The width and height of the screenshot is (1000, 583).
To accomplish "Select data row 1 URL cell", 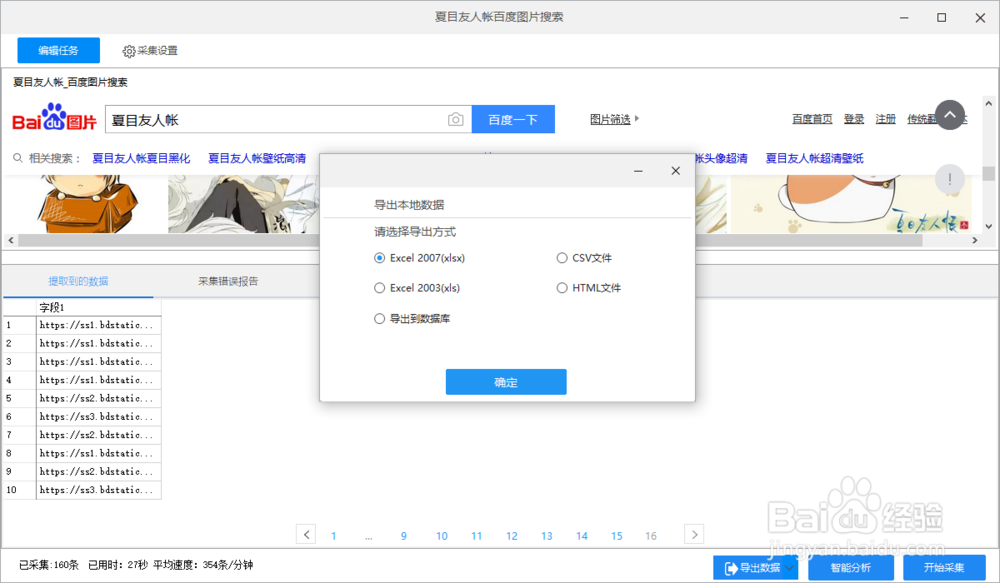I will 98,325.
